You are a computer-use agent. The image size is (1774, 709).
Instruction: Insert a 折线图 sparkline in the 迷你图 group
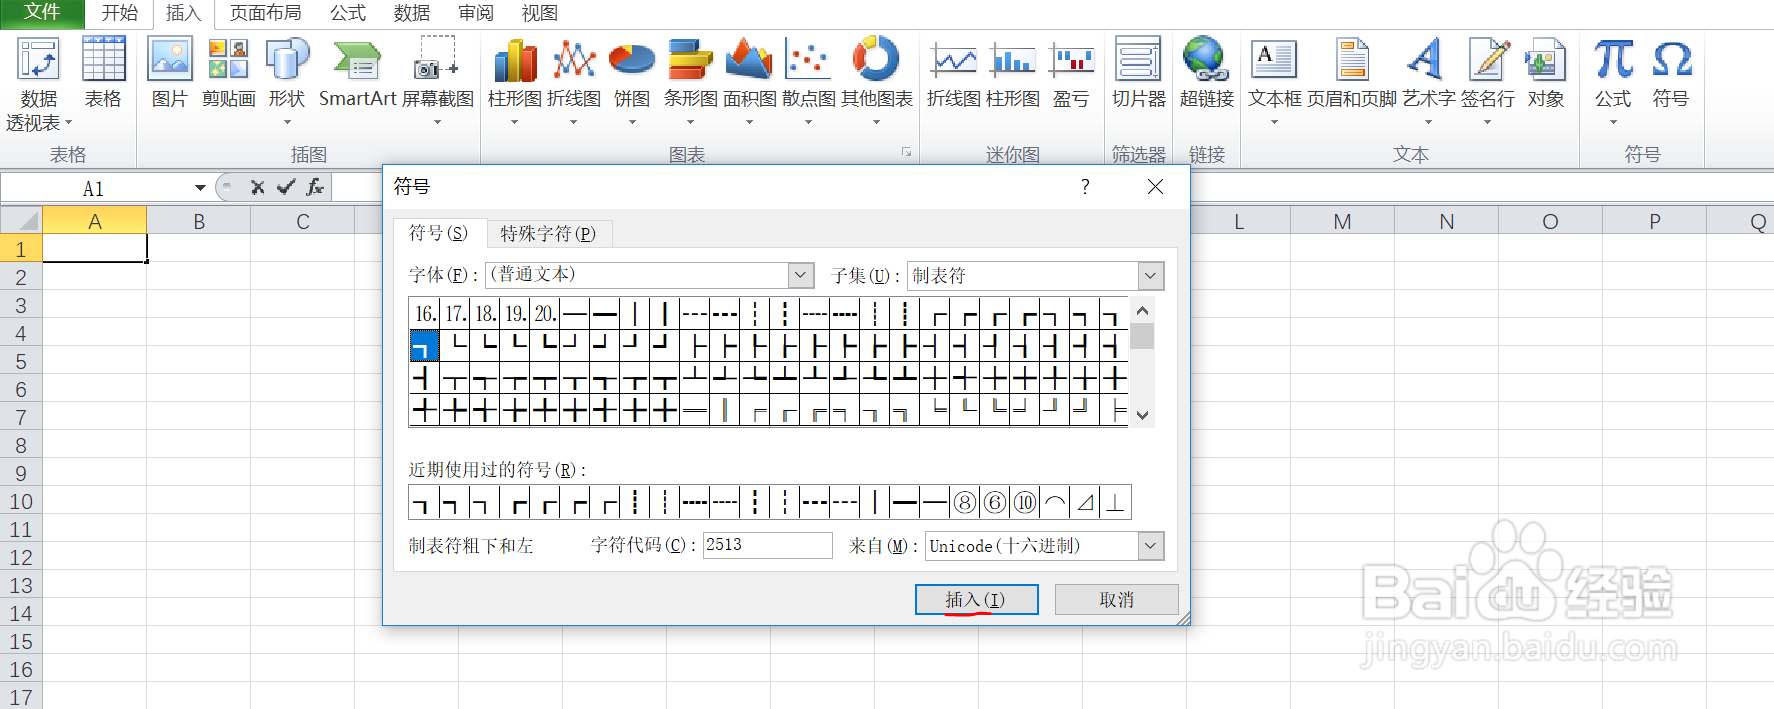coord(954,72)
